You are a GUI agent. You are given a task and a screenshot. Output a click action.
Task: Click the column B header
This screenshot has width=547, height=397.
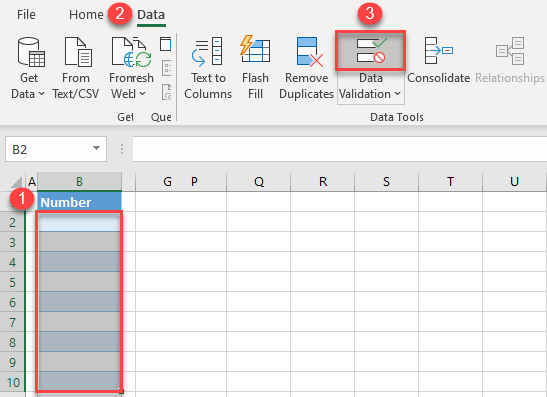(x=79, y=181)
